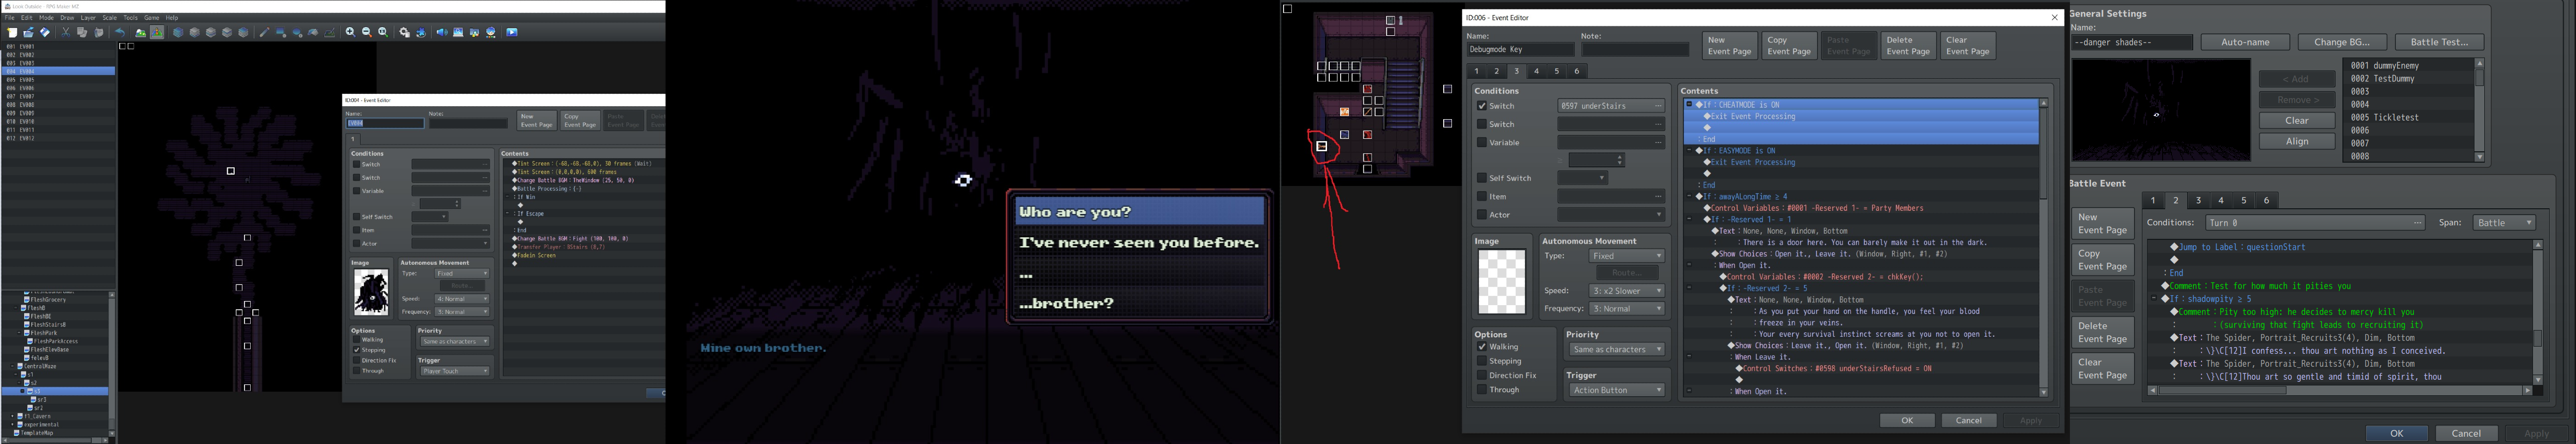Open the Trigger dropdown showing Player Touch
This screenshot has height=444, width=2576.
tap(454, 371)
